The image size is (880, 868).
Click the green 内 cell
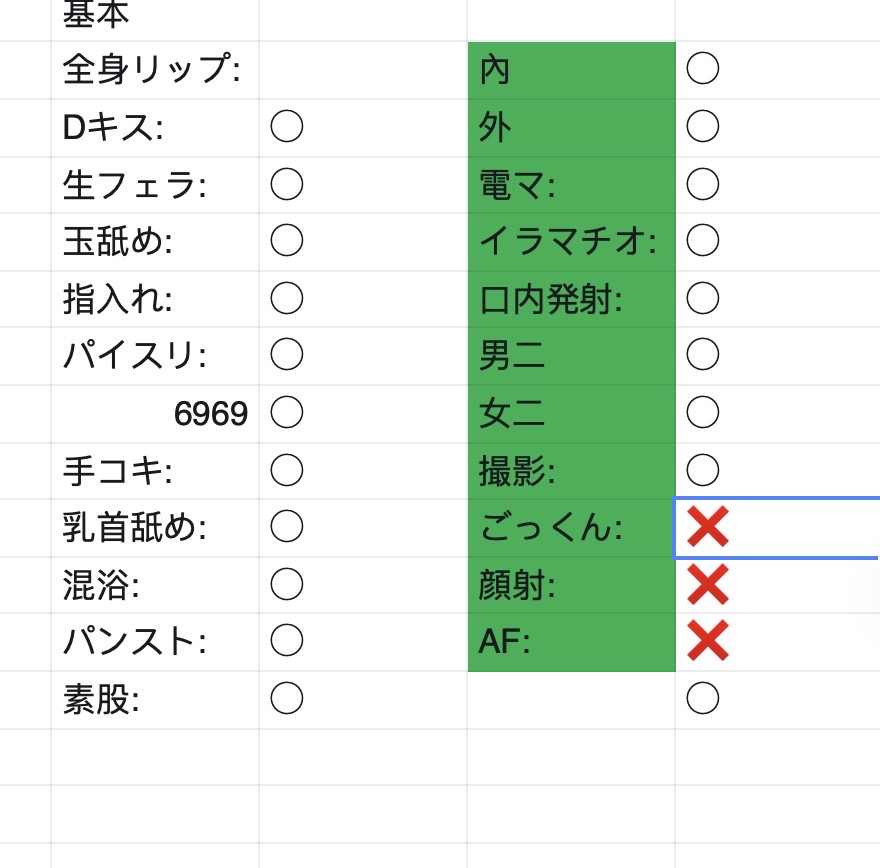pos(572,70)
